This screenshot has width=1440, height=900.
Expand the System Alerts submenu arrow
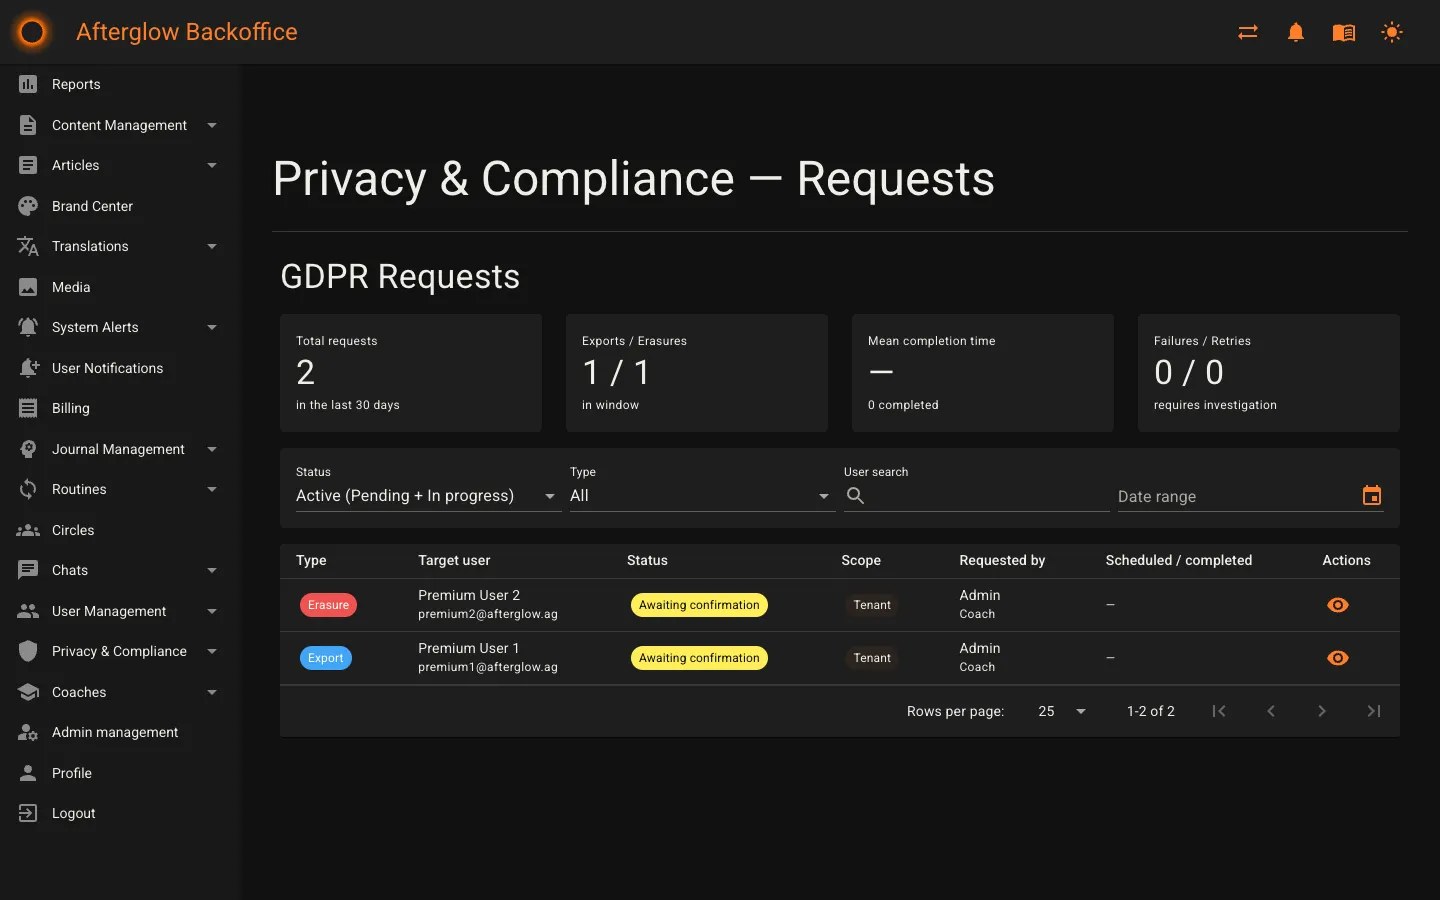pyautogui.click(x=212, y=327)
